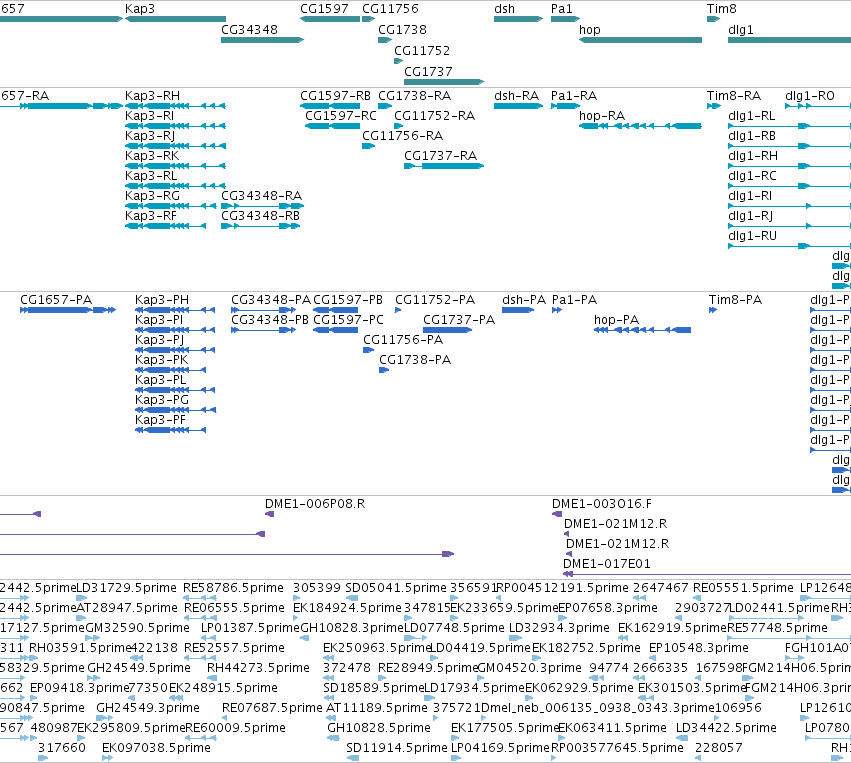Click protein CG1597-PC
The height and width of the screenshot is (763, 851).
click(x=335, y=330)
